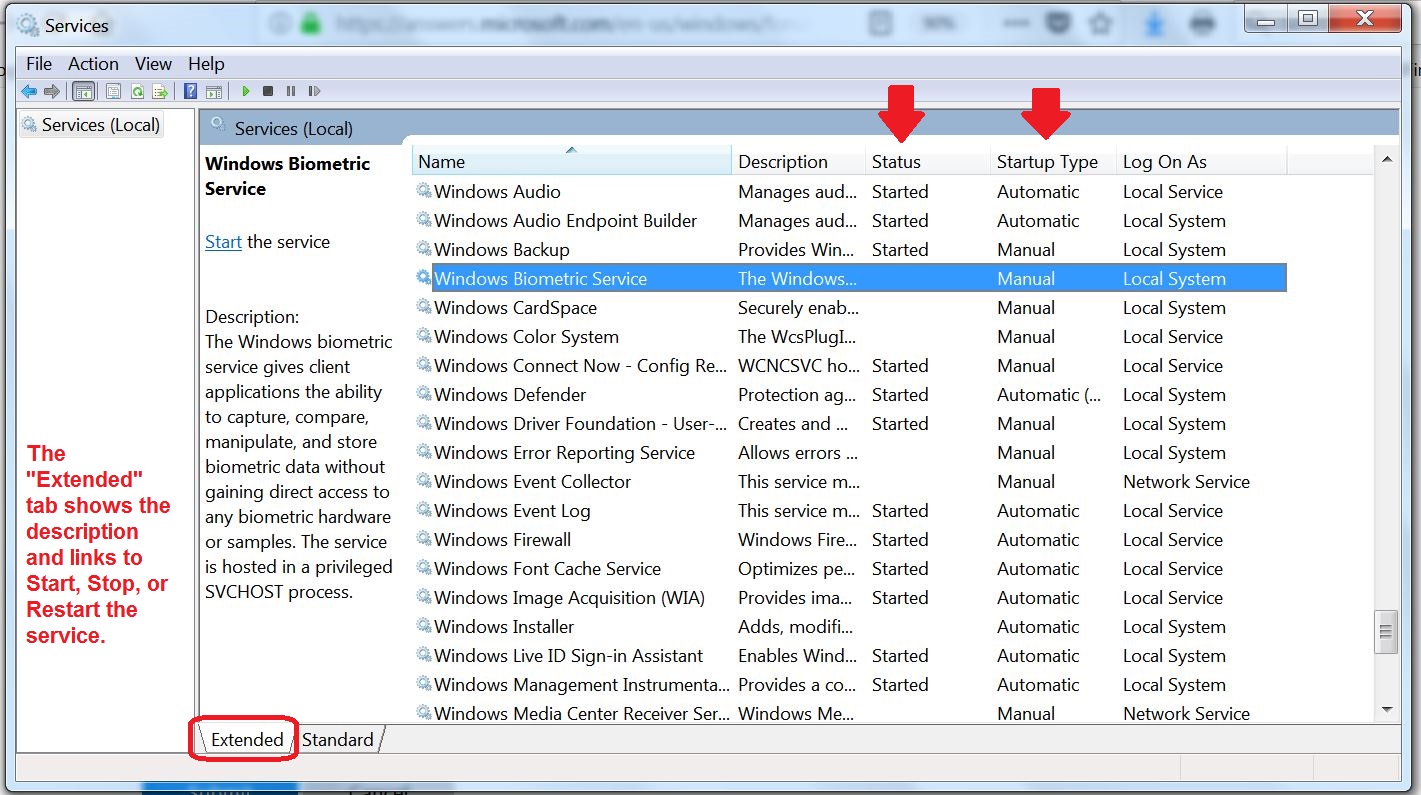Click the gear icon of Windows Color System
The image size is (1421, 795).
[x=424, y=336]
